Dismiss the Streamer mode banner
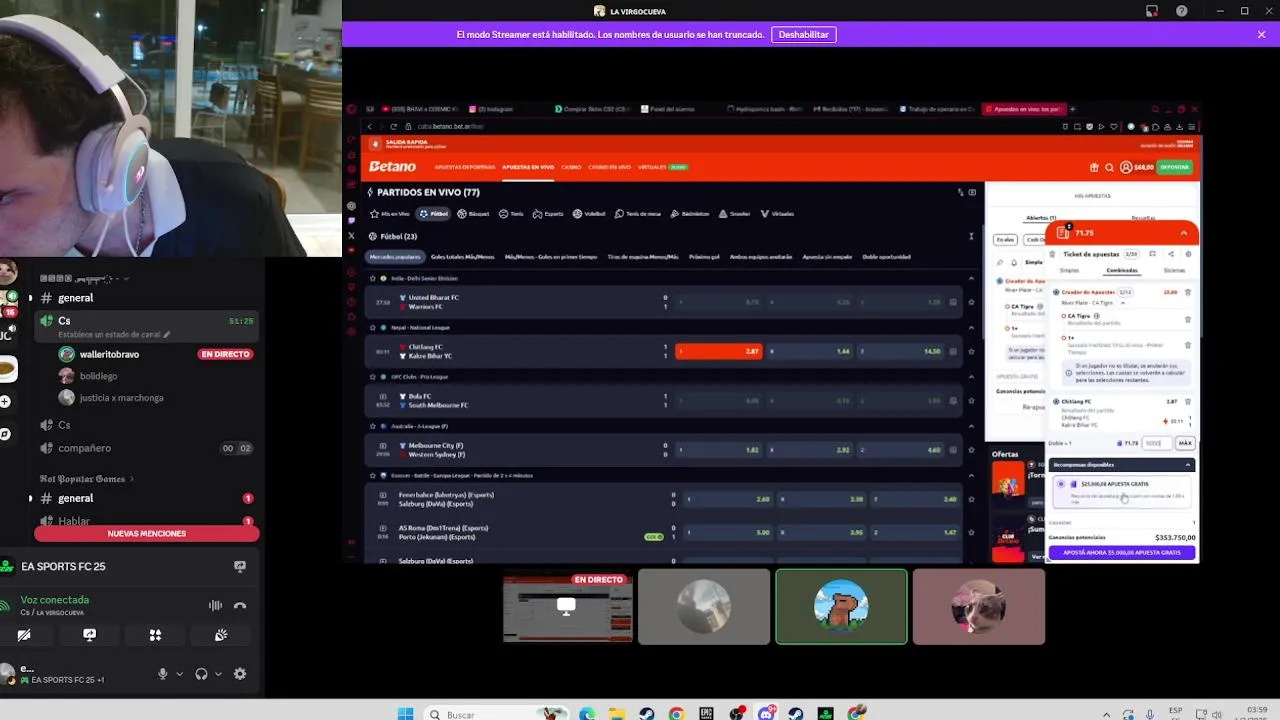This screenshot has width=1280, height=720. [x=1262, y=34]
